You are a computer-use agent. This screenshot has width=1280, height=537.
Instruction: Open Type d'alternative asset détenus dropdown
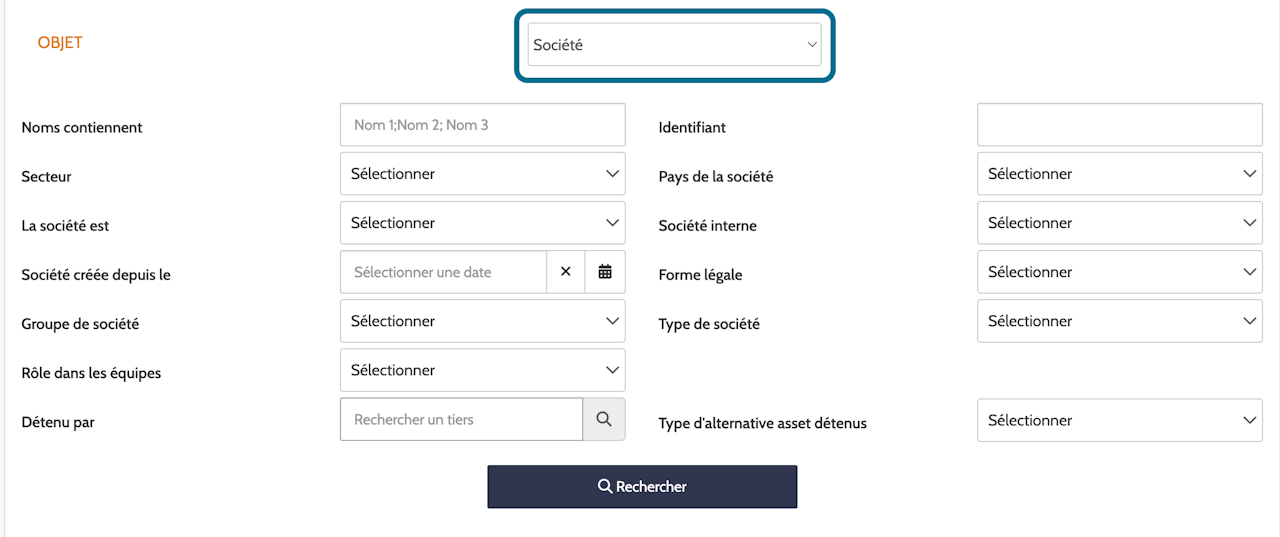[x=1120, y=420]
